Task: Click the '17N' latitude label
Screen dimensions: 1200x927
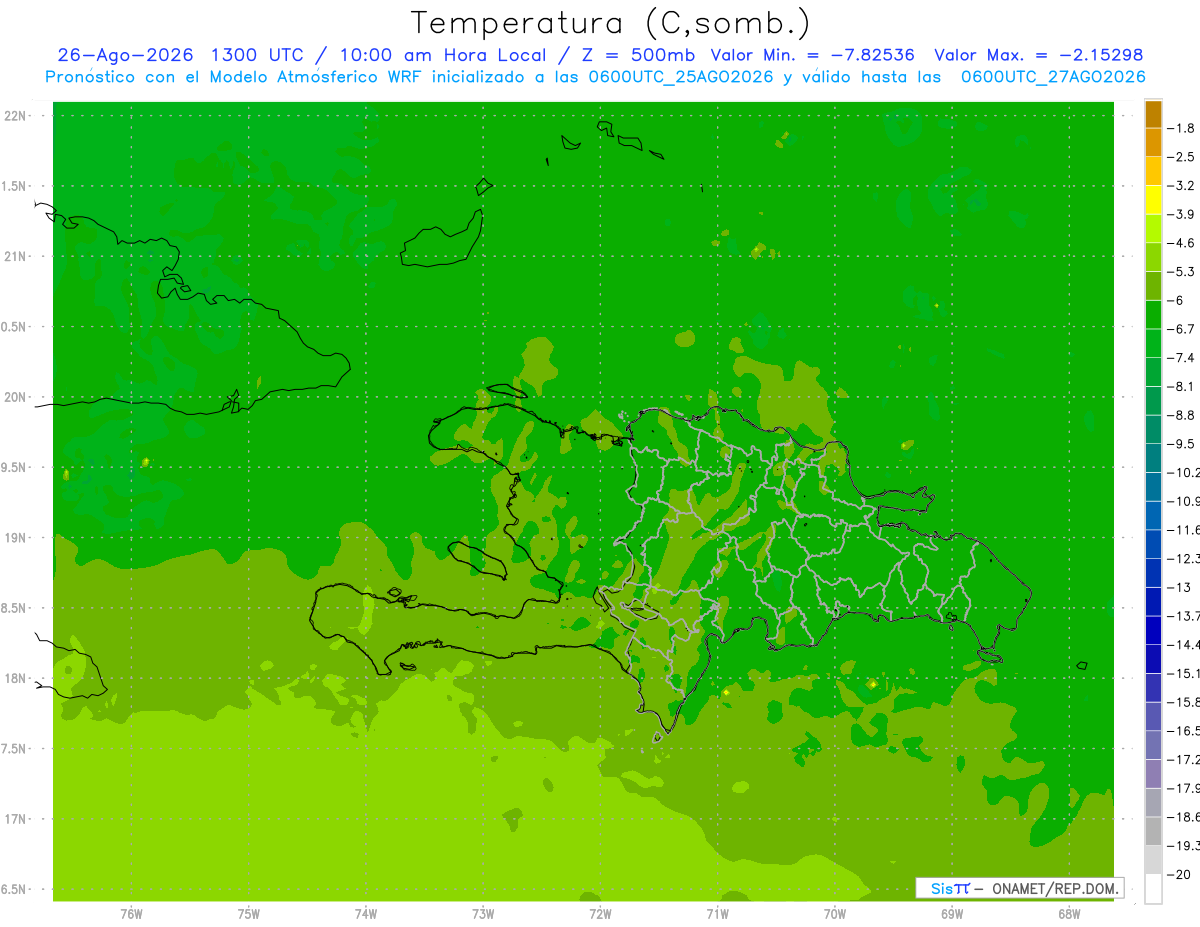Action: (15, 819)
